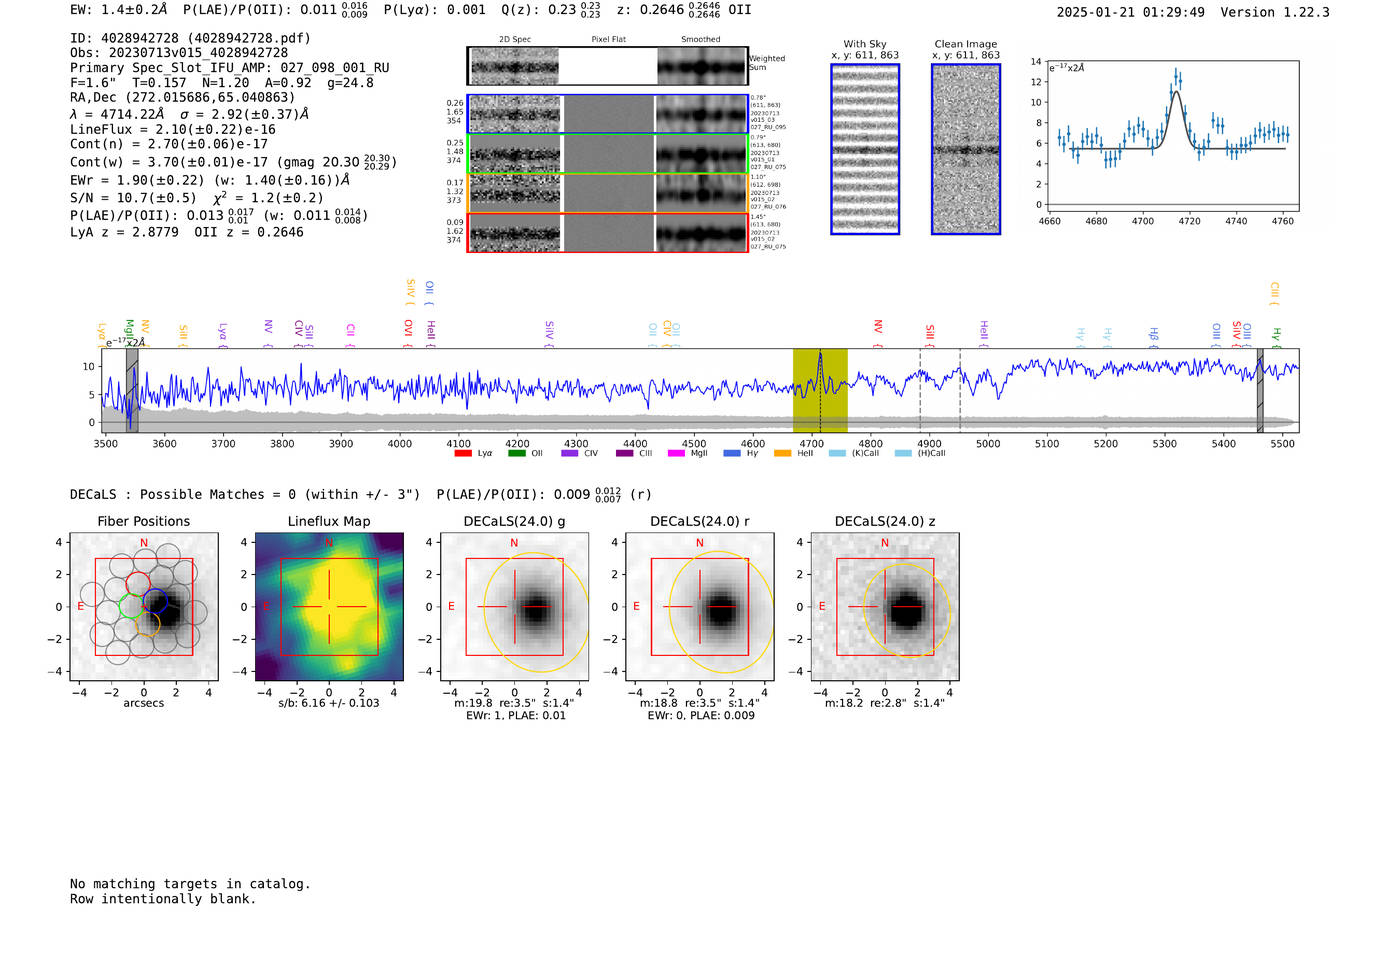Image resolution: width=1400 pixels, height=953 pixels.
Task: Click the HeII orange legend swatch
Action: [782, 453]
